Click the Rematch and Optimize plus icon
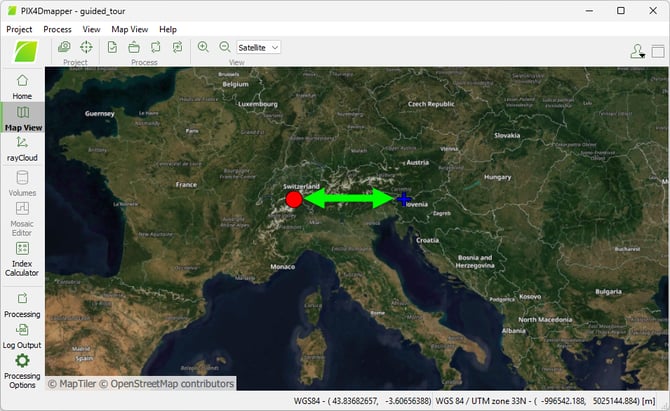Viewport: 670px width, 411px height. pos(177,47)
